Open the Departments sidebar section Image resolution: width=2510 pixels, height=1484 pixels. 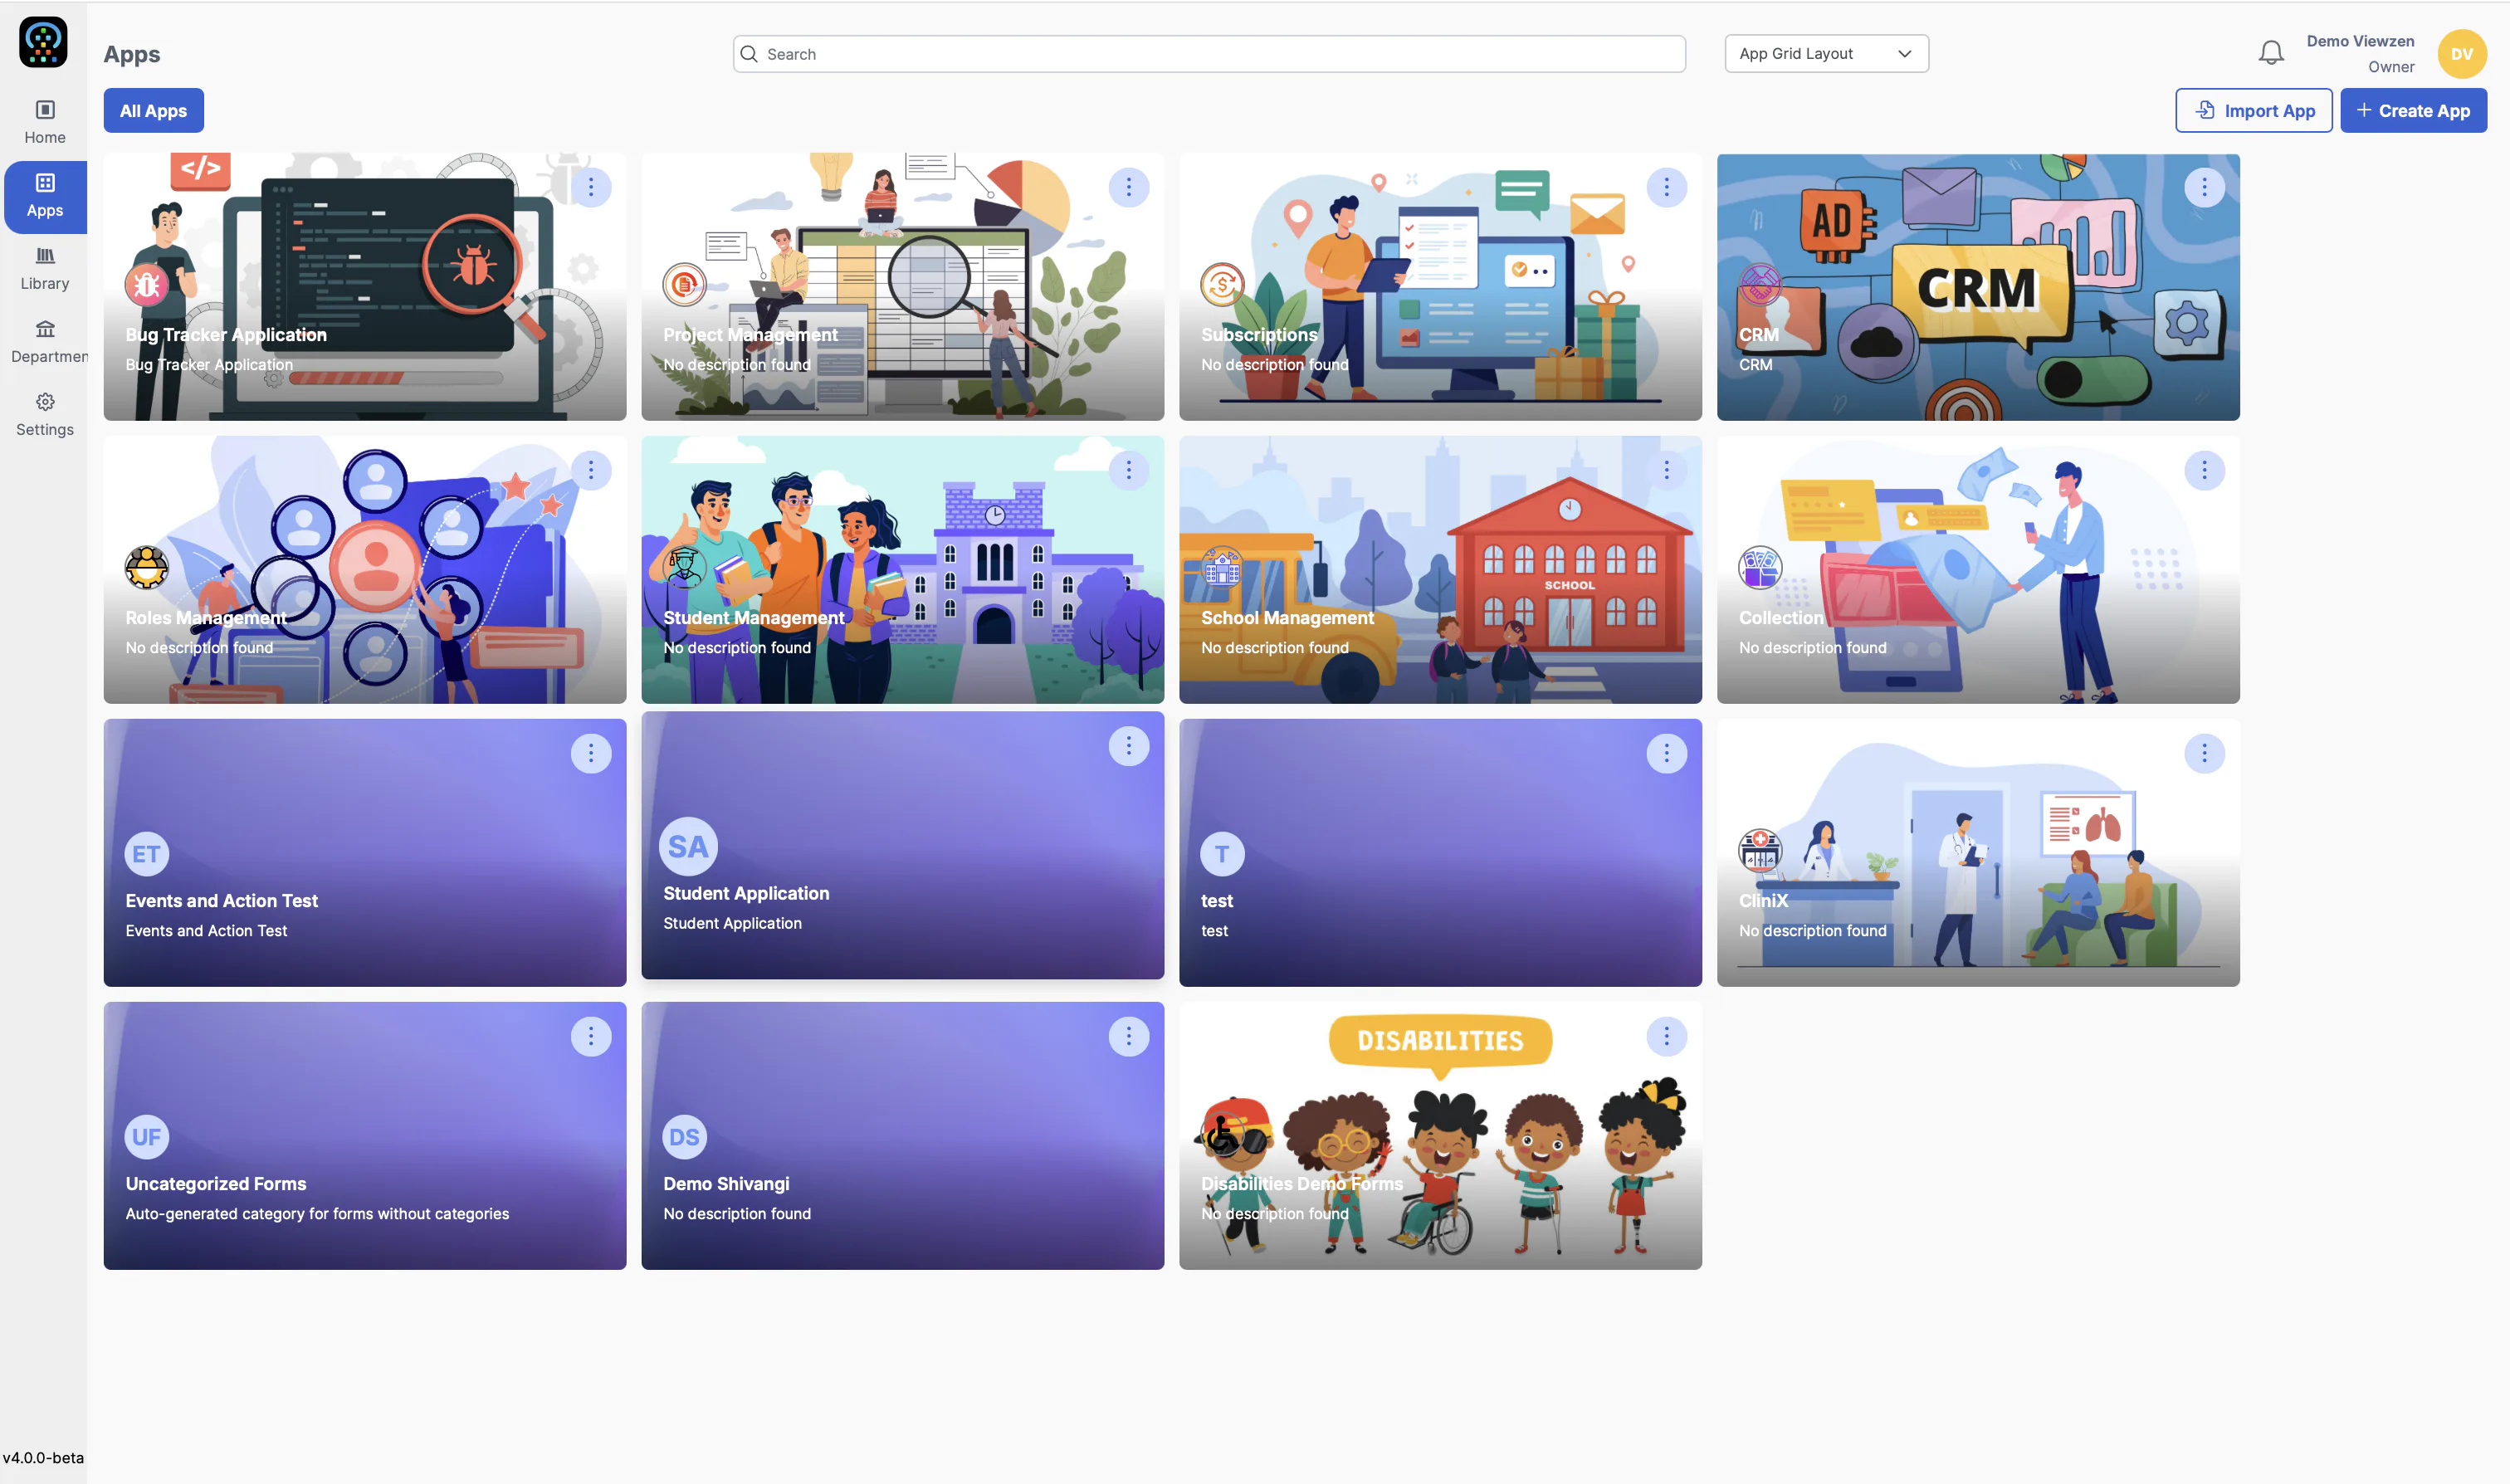tap(45, 342)
